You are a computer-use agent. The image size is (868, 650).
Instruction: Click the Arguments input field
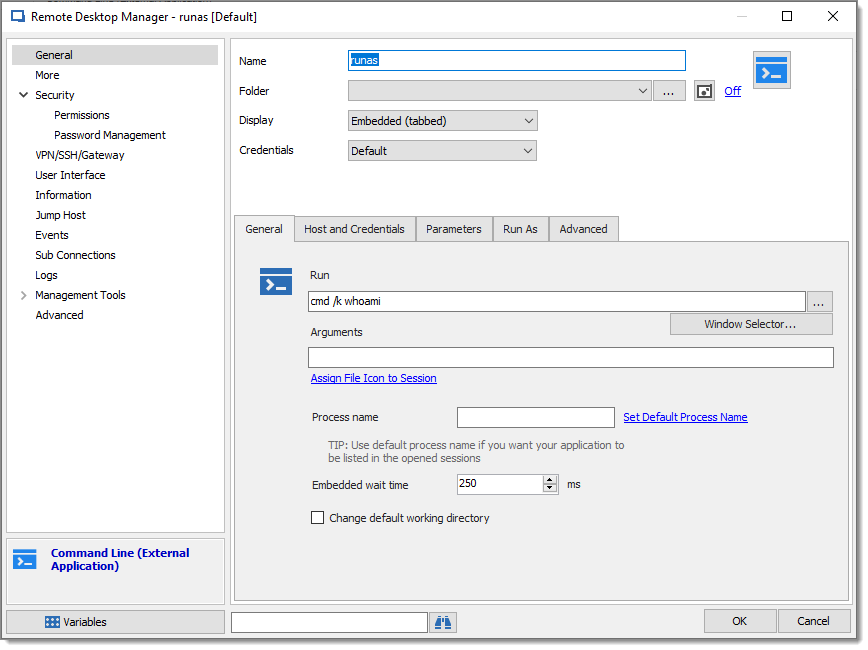tap(571, 358)
